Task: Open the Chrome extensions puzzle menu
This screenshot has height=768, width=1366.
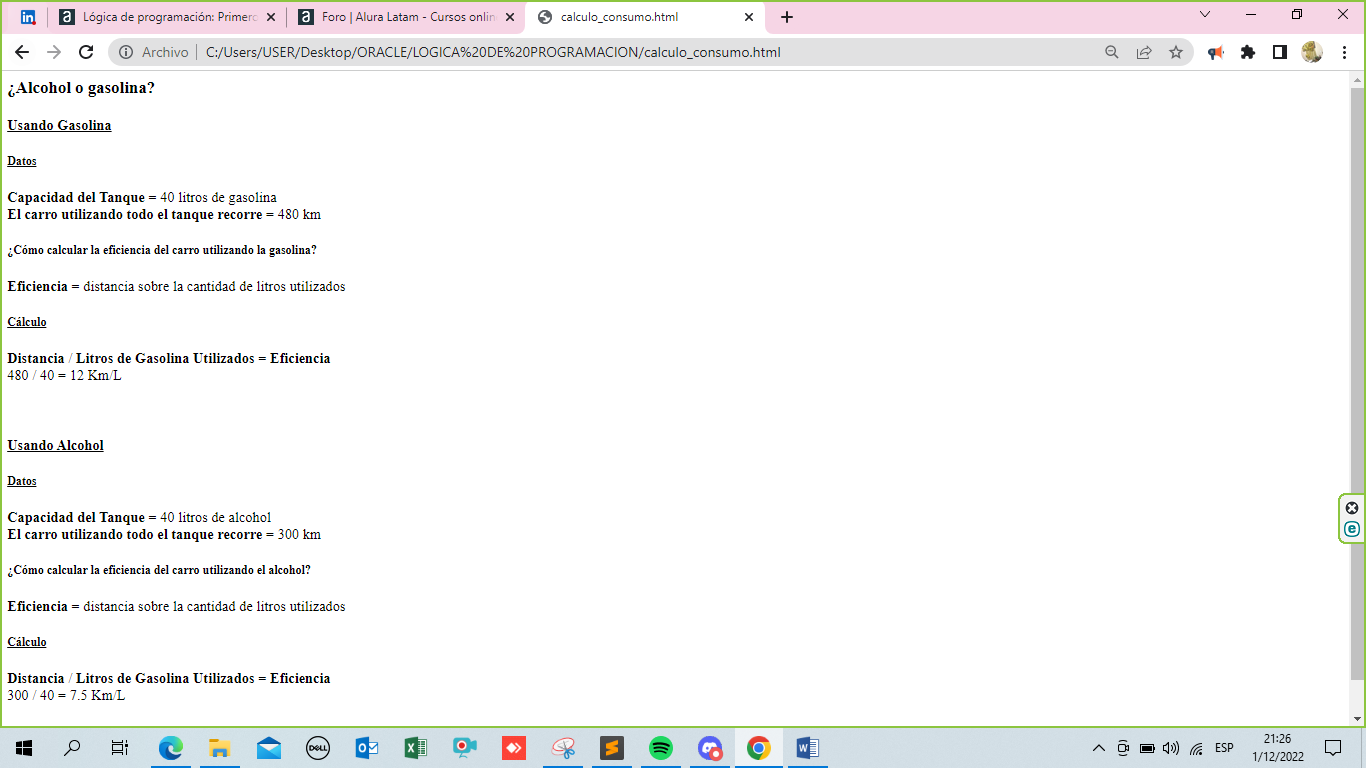Action: pyautogui.click(x=1248, y=52)
